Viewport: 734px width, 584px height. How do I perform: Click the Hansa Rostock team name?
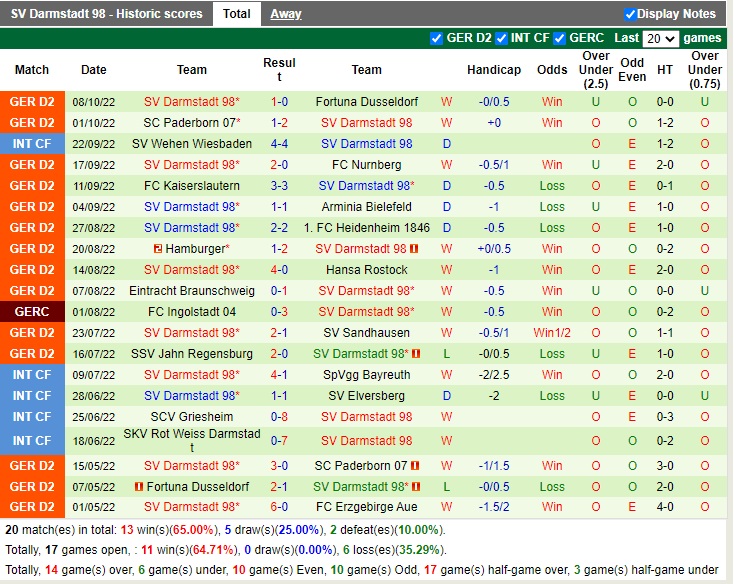pos(367,270)
